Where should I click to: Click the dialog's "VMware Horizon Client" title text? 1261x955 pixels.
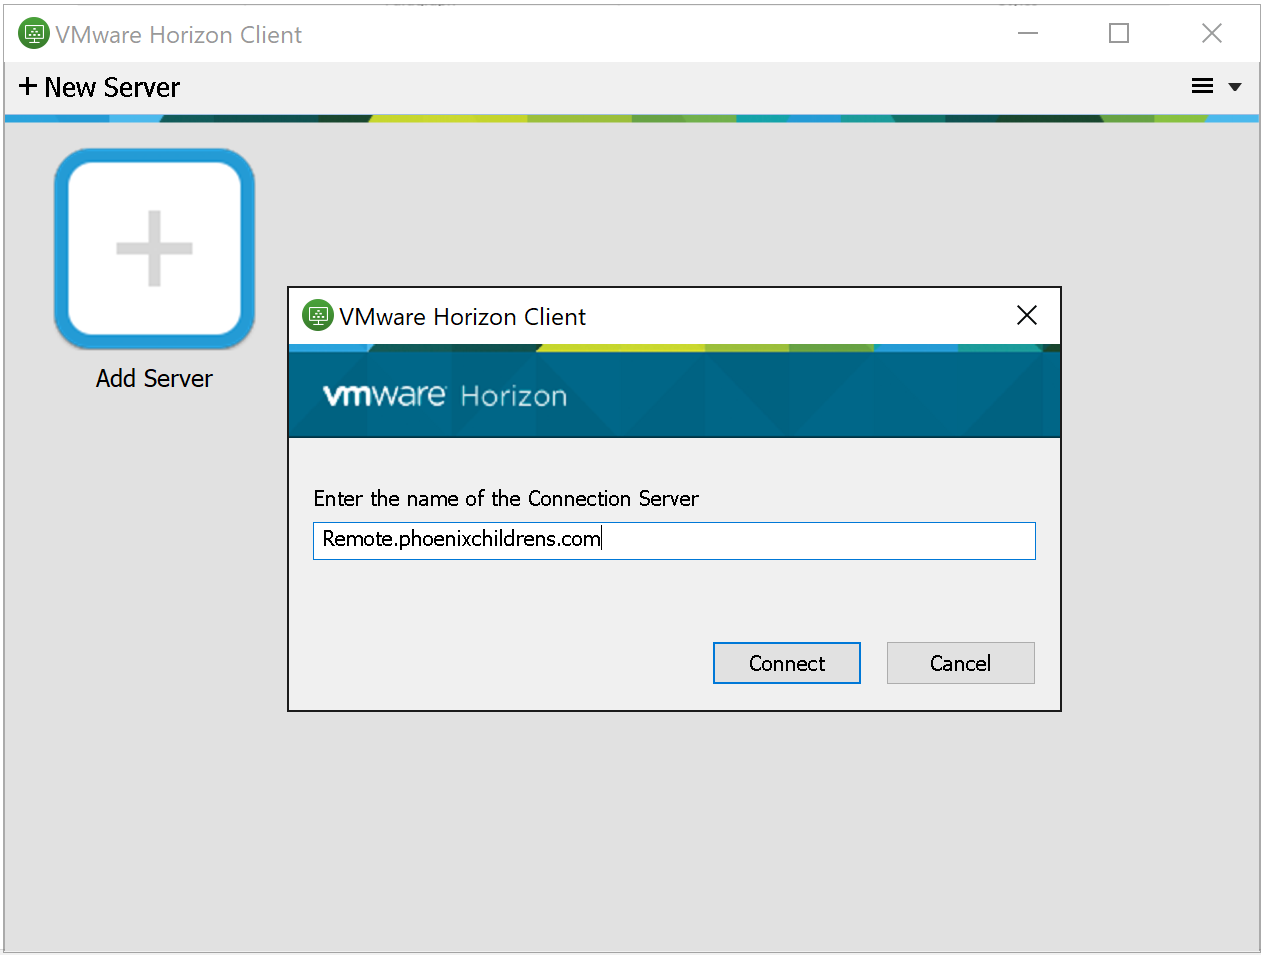pyautogui.click(x=462, y=317)
